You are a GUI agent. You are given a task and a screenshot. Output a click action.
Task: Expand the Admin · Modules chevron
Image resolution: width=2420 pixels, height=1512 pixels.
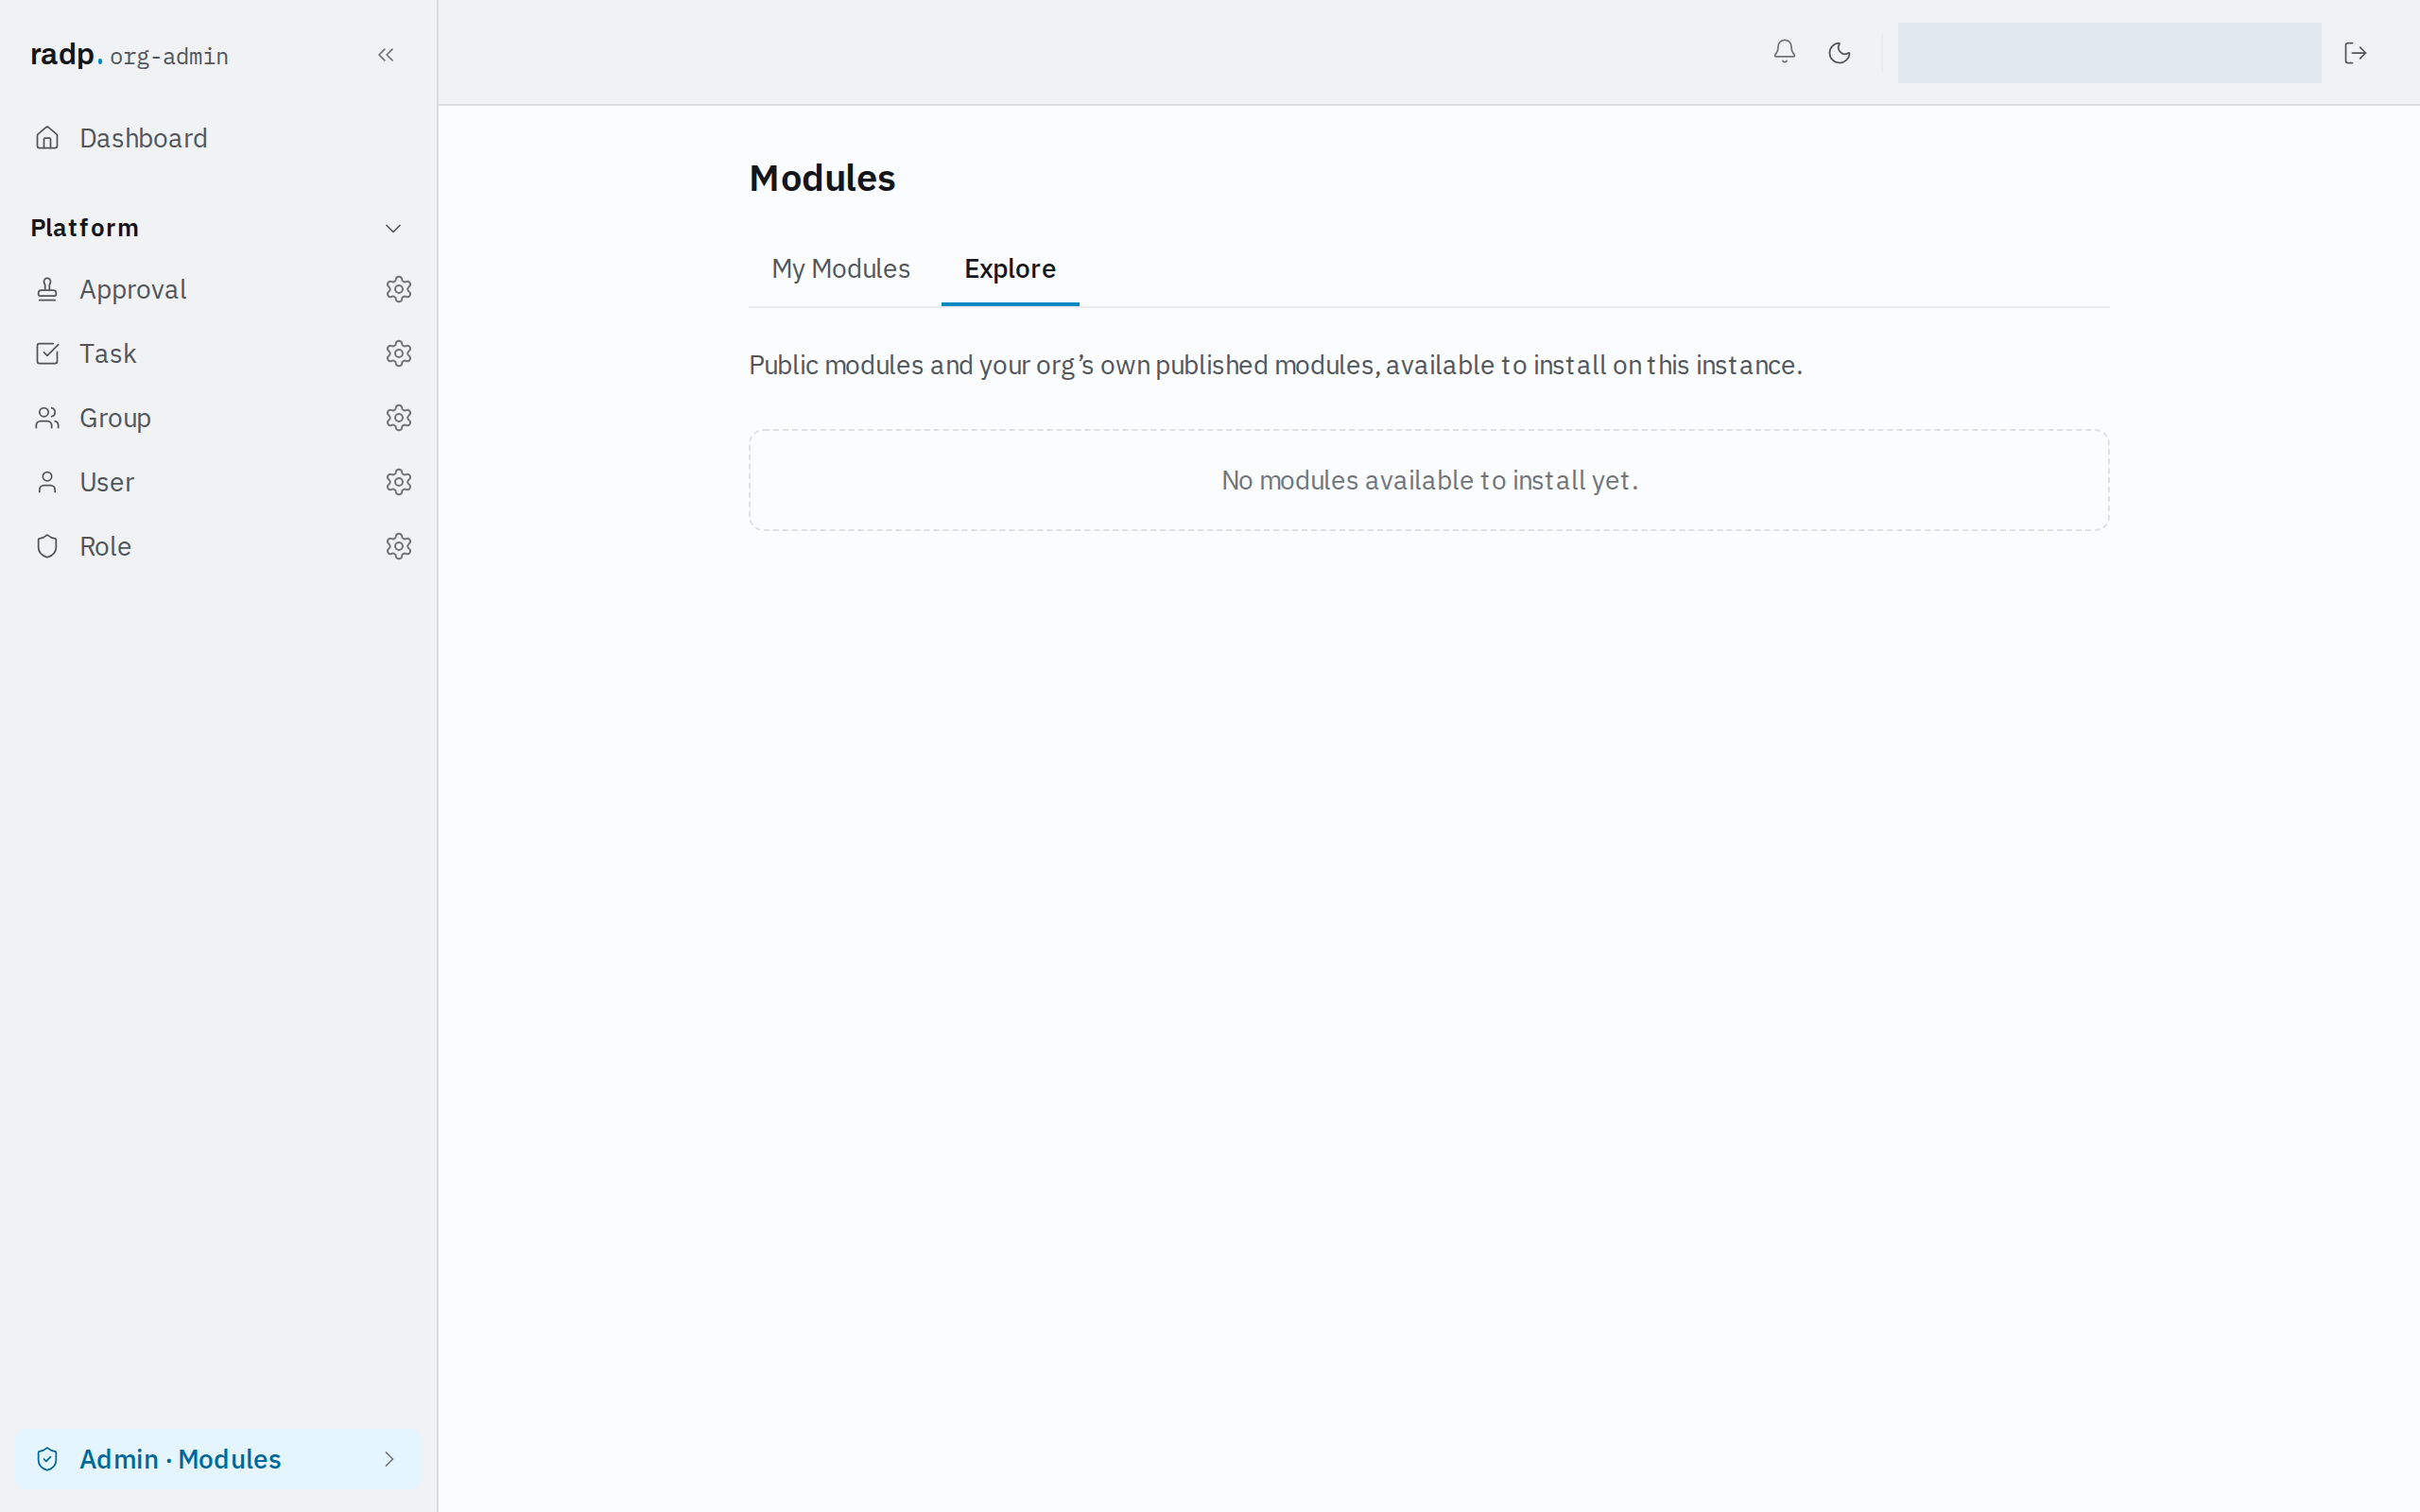click(x=389, y=1459)
